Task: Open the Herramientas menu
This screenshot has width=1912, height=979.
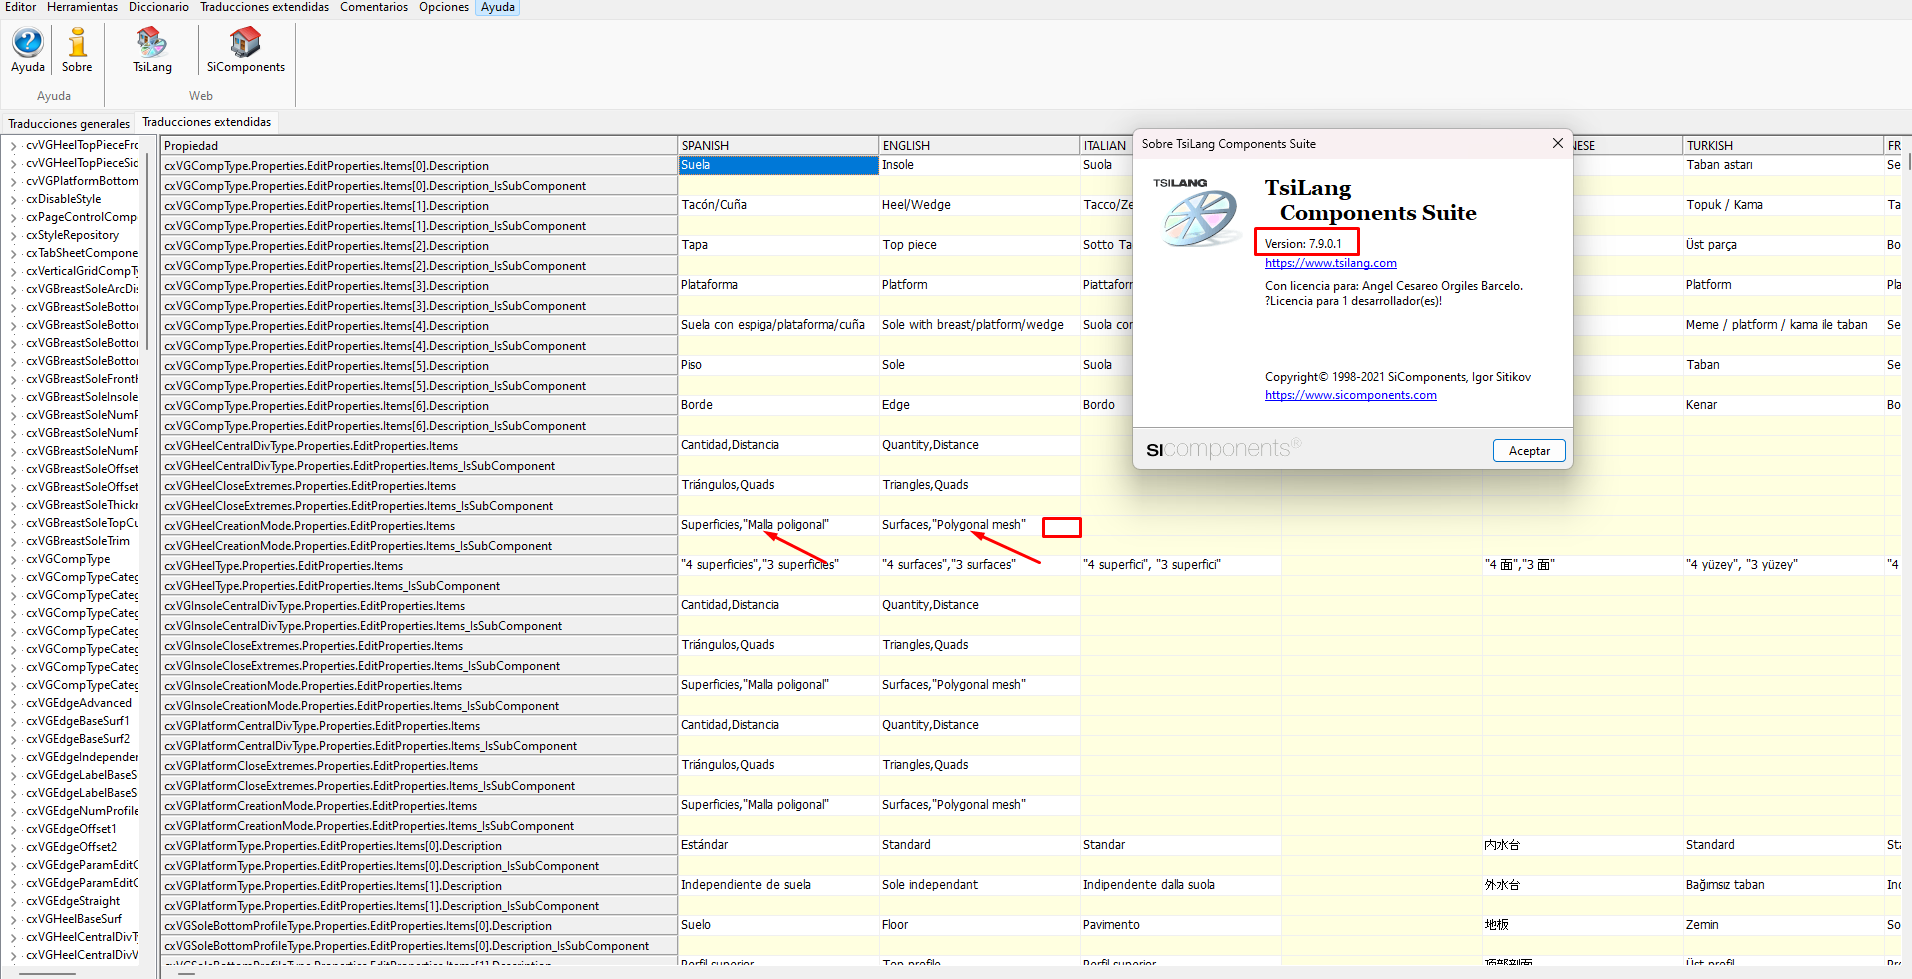Action: pos(83,7)
